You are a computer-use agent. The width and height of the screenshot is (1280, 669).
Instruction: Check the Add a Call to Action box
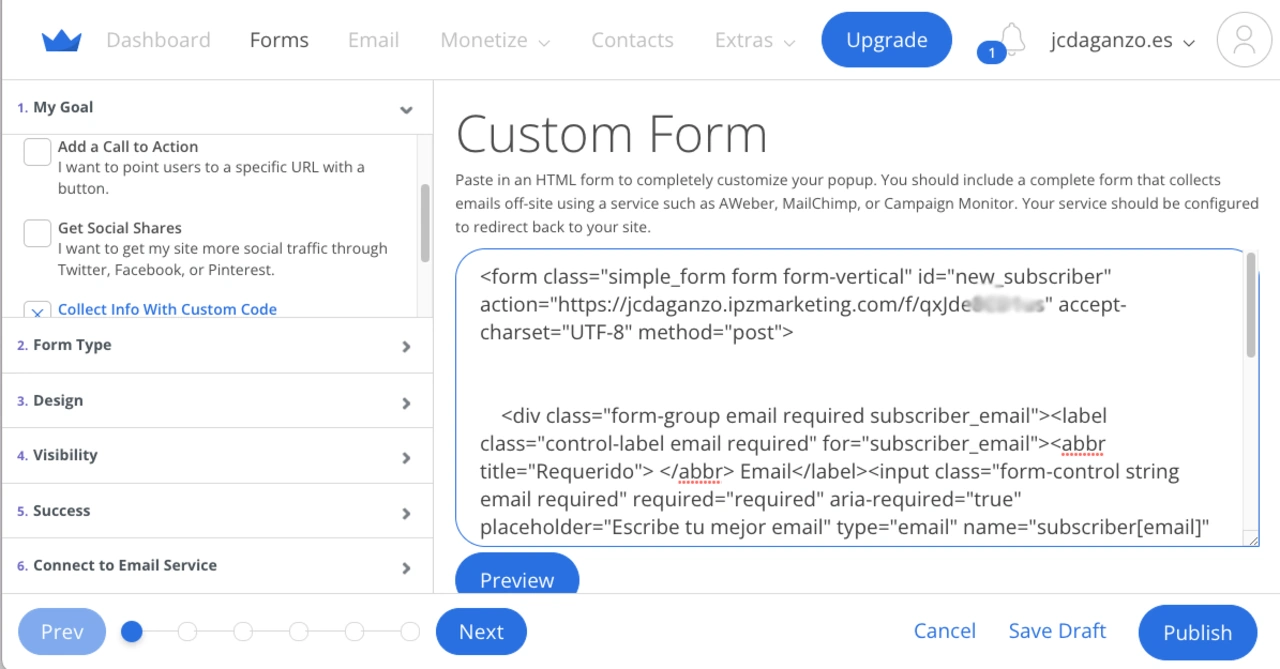pos(37,152)
